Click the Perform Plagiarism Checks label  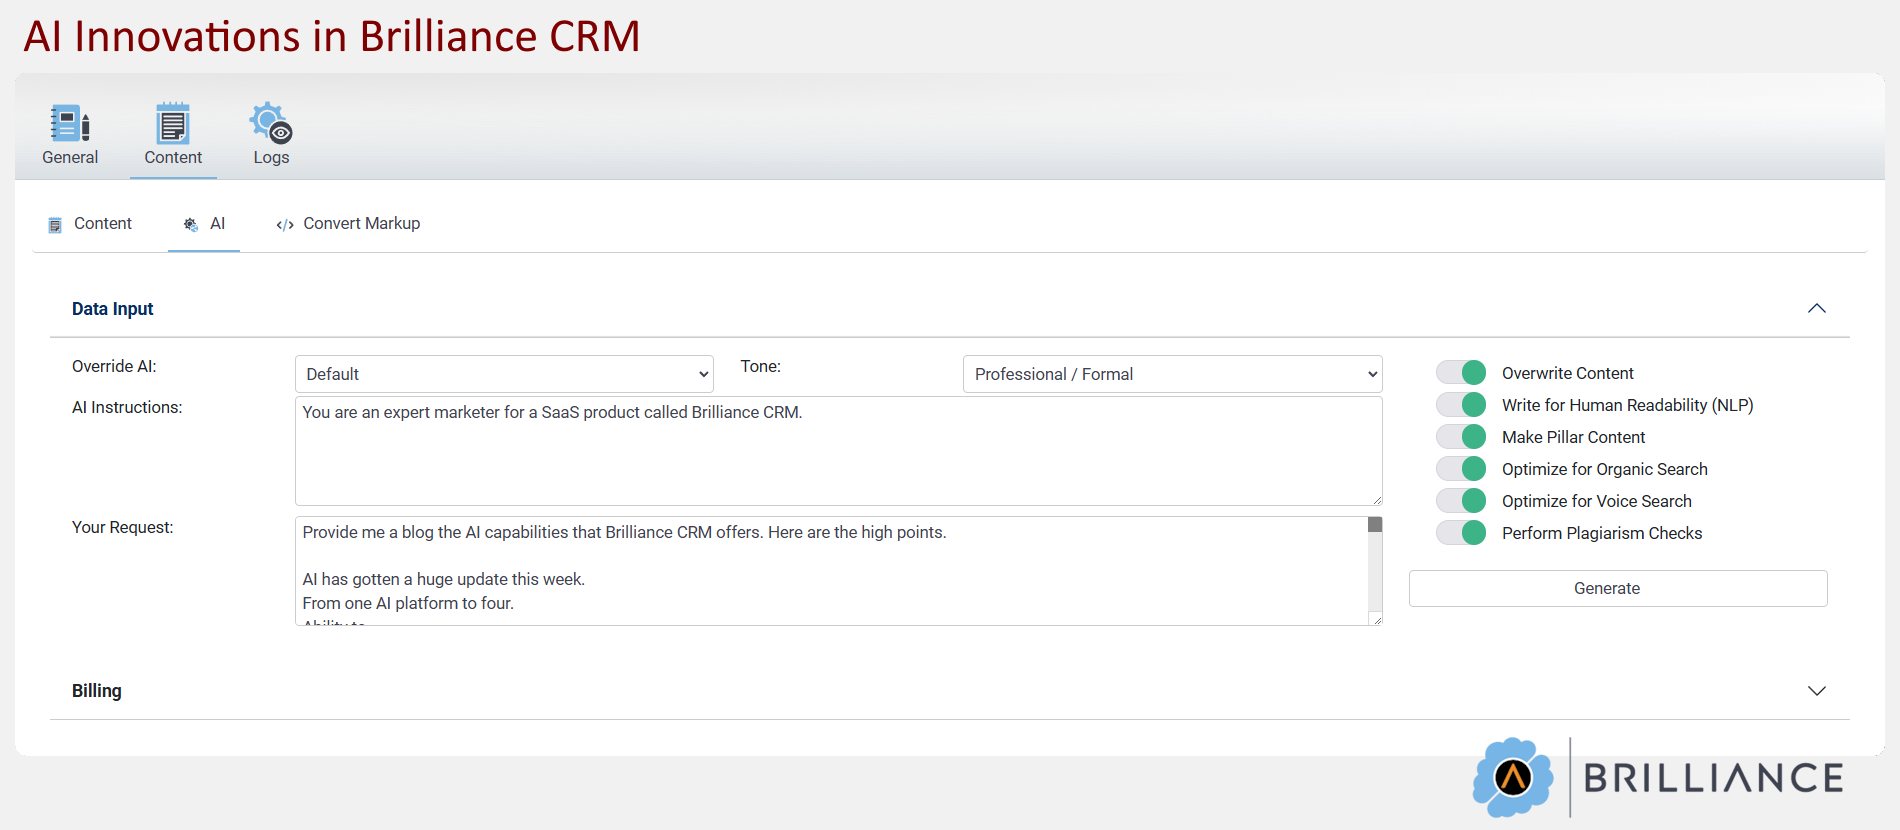pos(1602,533)
